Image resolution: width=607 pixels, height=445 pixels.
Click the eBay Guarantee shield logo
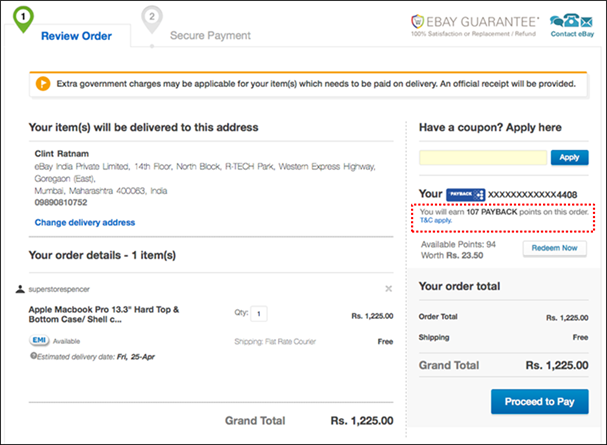point(417,22)
